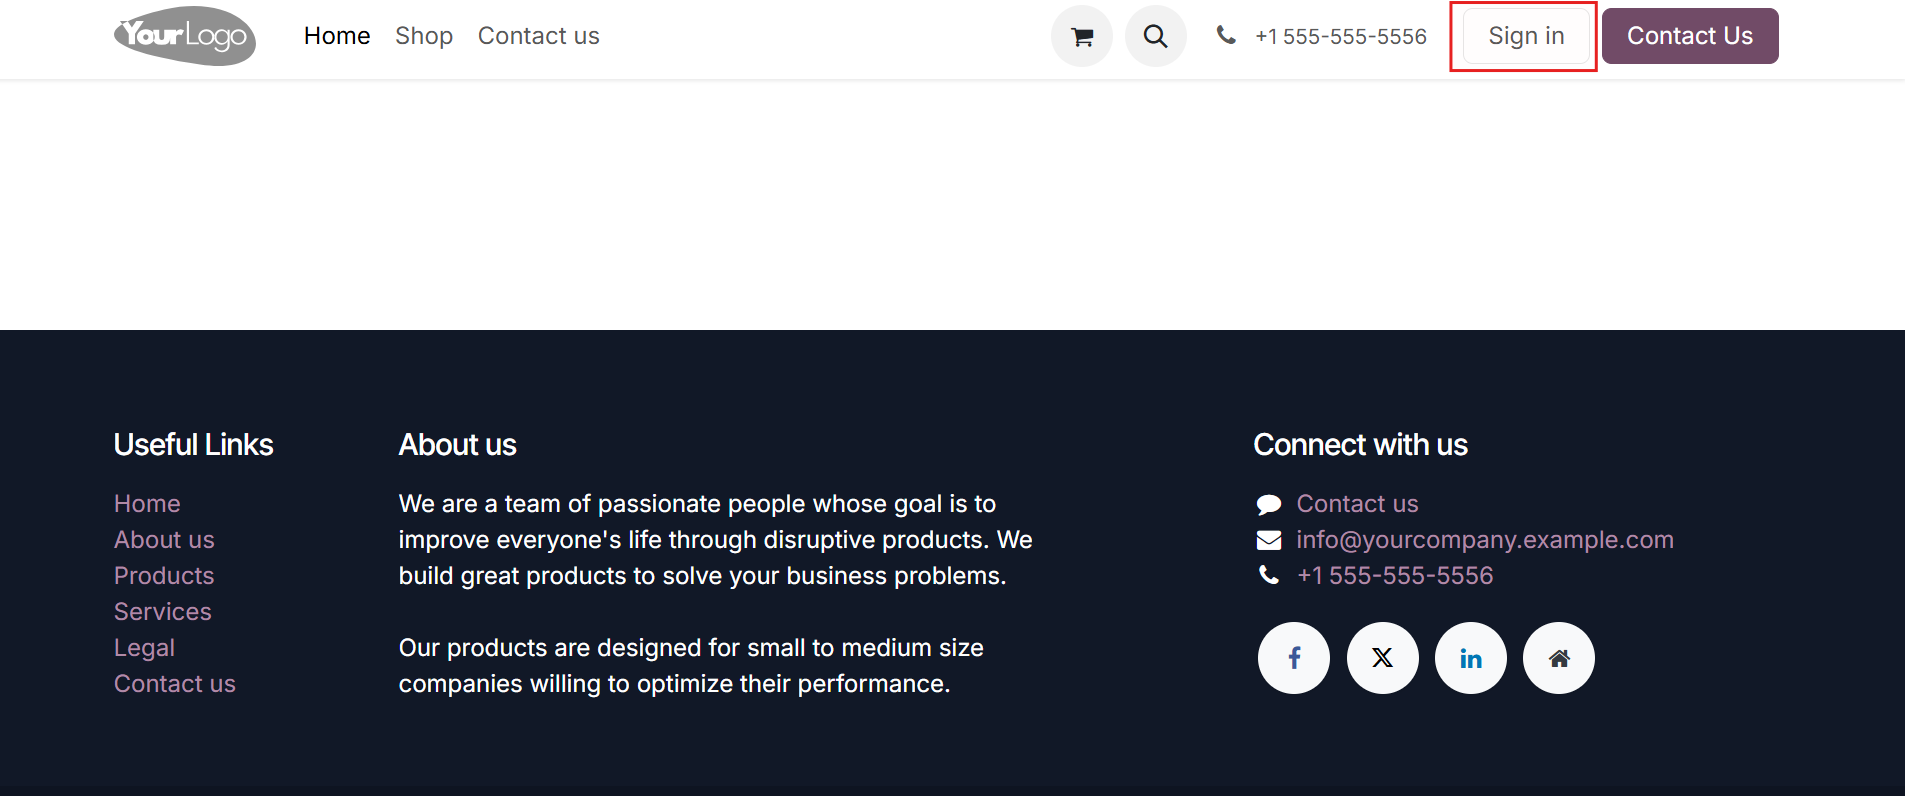Open the LinkedIn social icon
The image size is (1905, 796).
1470,658
